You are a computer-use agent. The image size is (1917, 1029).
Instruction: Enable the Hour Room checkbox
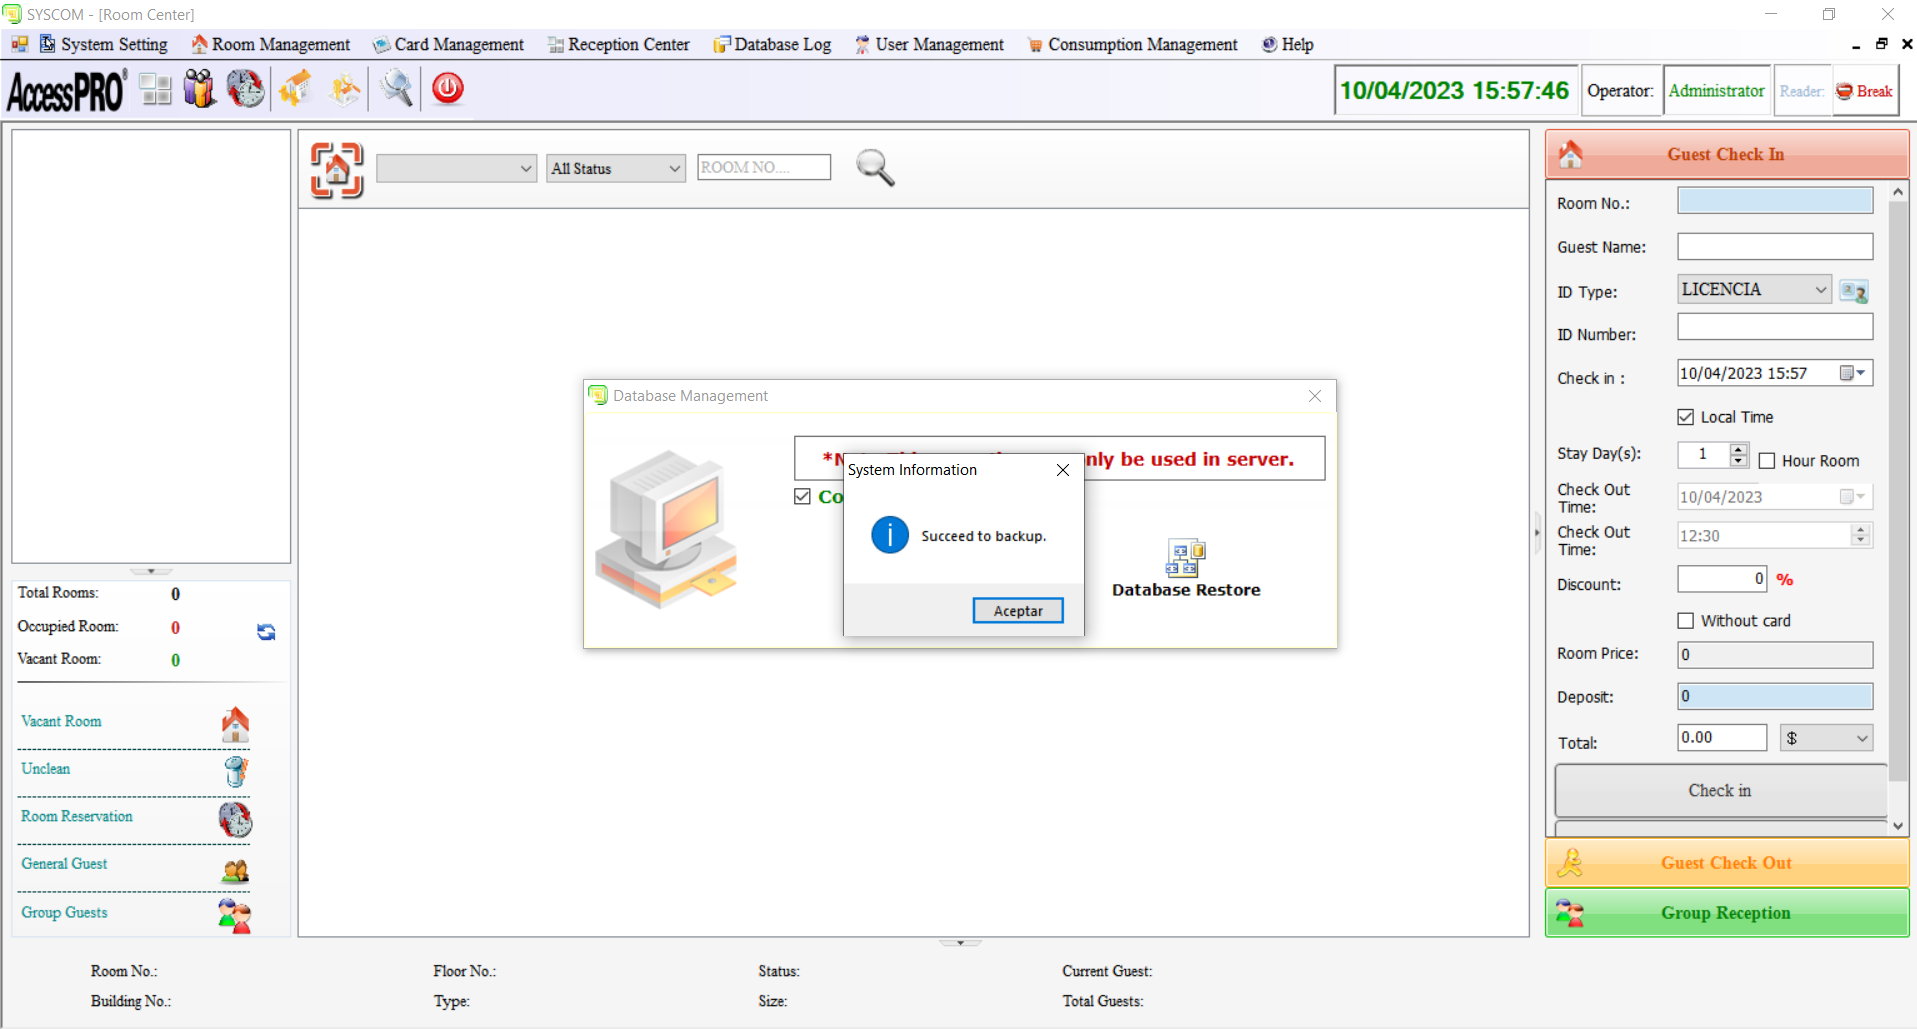point(1767,461)
